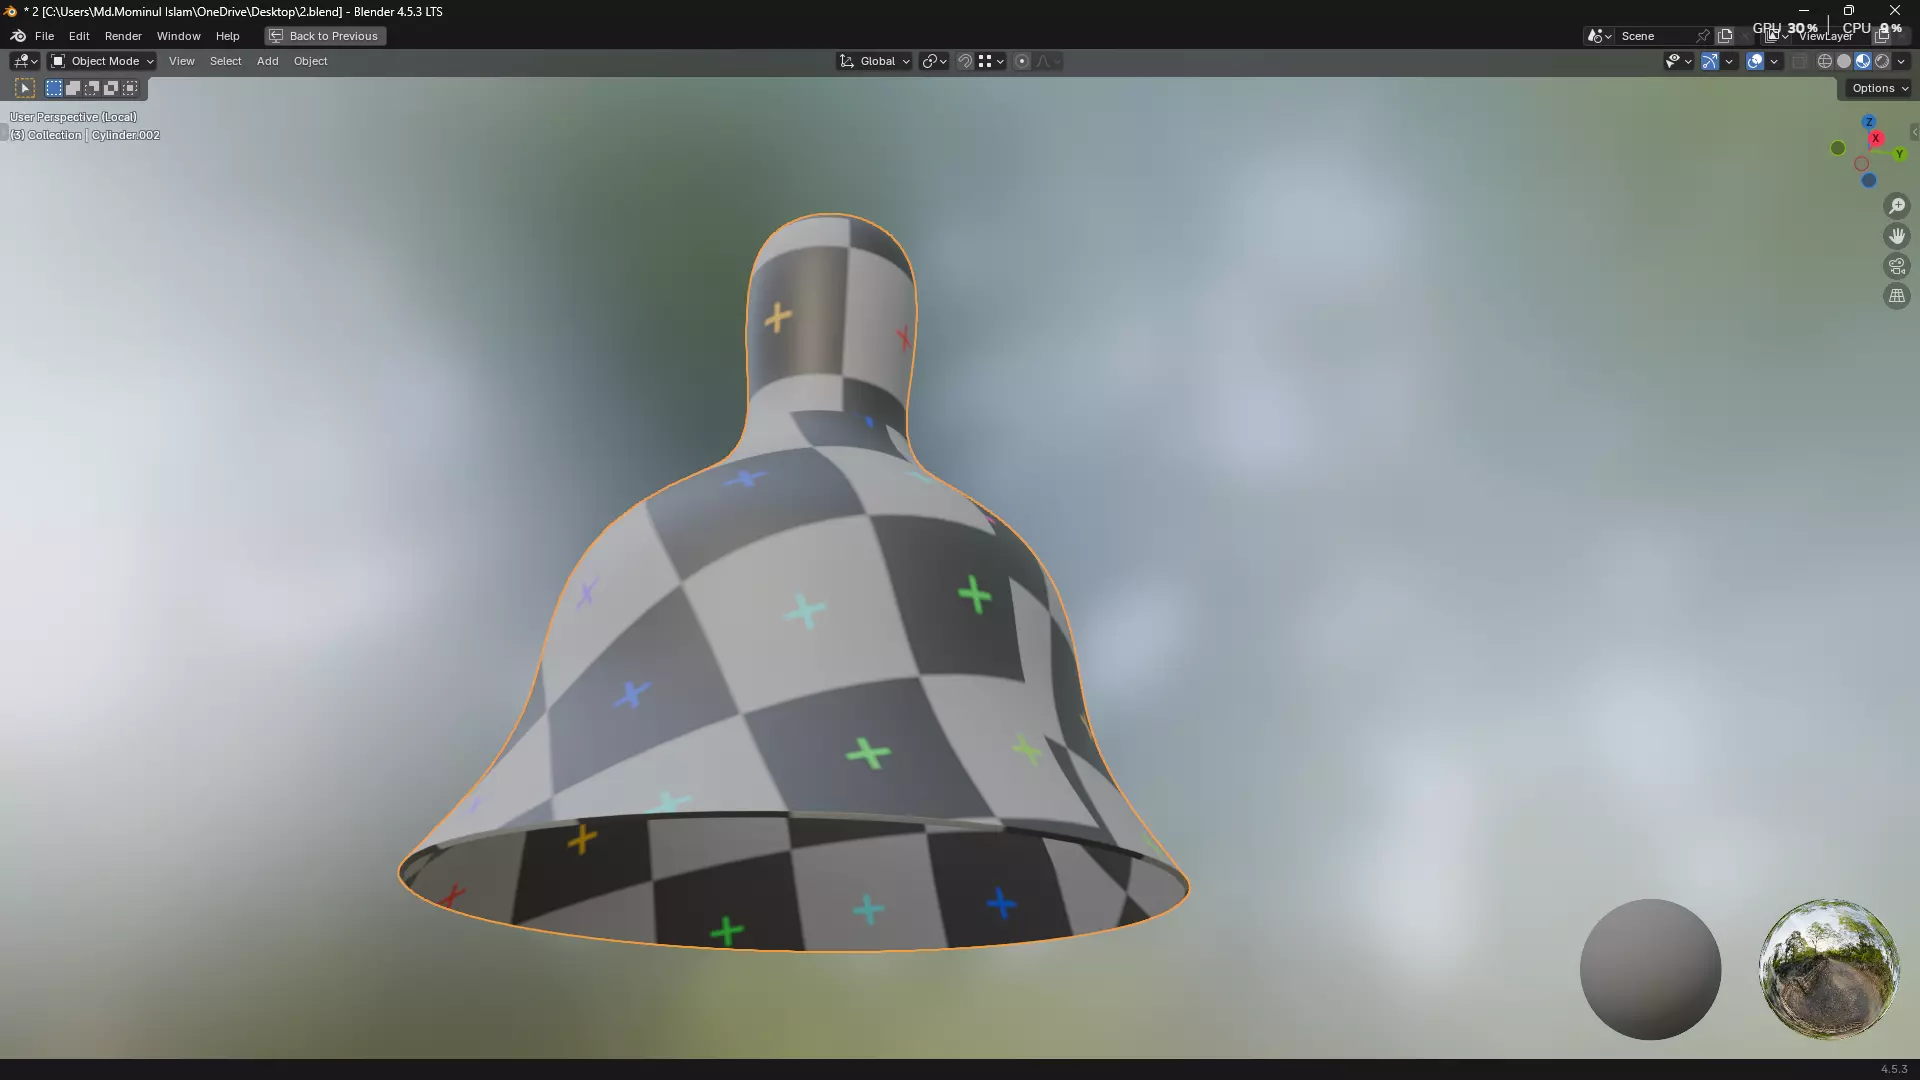Screen dimensions: 1920x1080
Task: Switch perspective/orthographic grid icon
Action: pos(1897,296)
